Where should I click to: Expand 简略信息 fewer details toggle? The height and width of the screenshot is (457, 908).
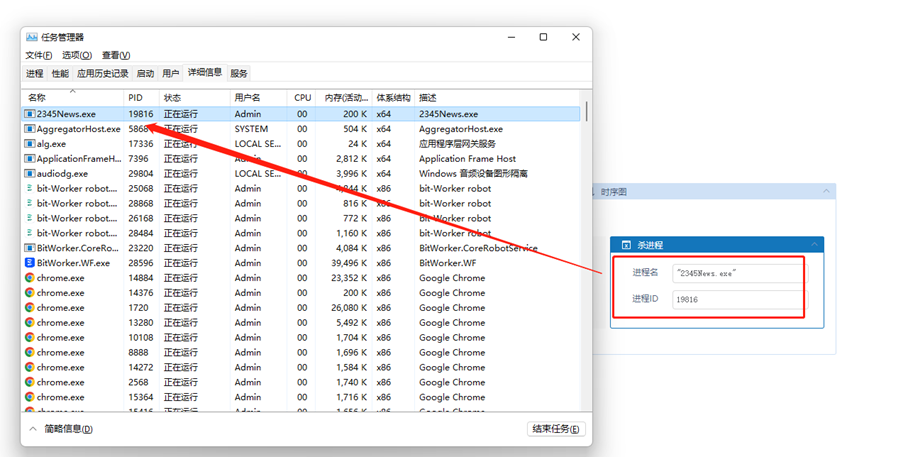coord(33,429)
